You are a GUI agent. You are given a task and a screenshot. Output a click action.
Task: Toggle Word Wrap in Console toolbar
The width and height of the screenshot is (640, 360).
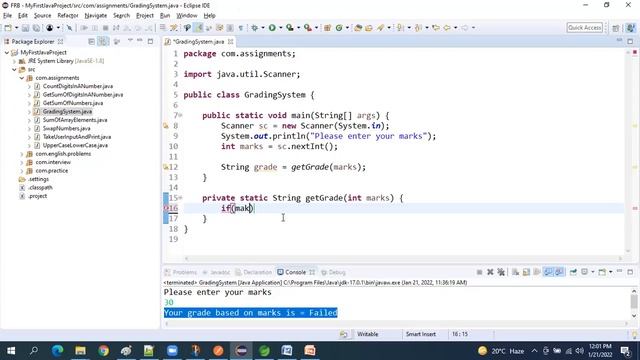(x=537, y=272)
